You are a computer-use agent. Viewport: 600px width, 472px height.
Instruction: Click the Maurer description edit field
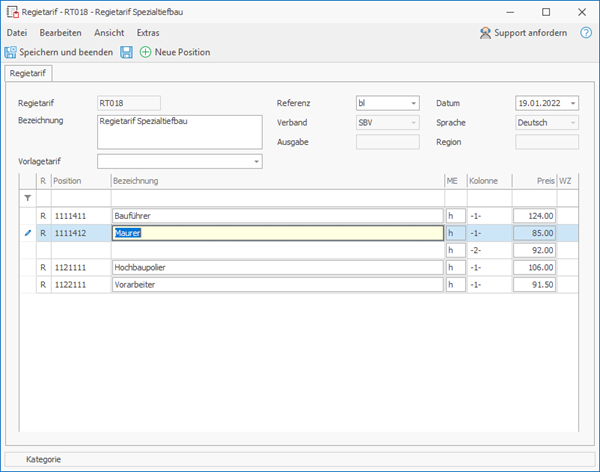[x=278, y=233]
